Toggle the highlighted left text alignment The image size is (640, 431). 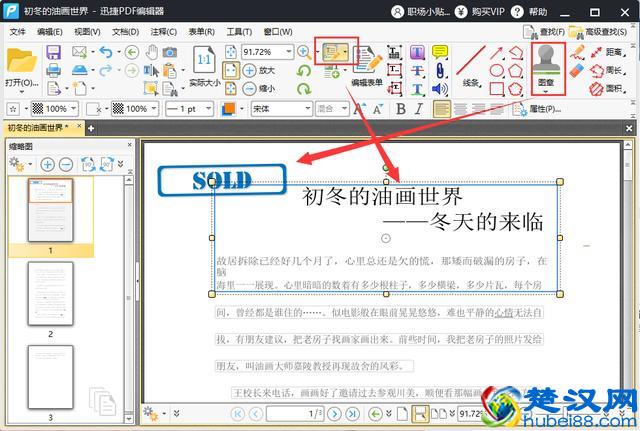(x=442, y=109)
